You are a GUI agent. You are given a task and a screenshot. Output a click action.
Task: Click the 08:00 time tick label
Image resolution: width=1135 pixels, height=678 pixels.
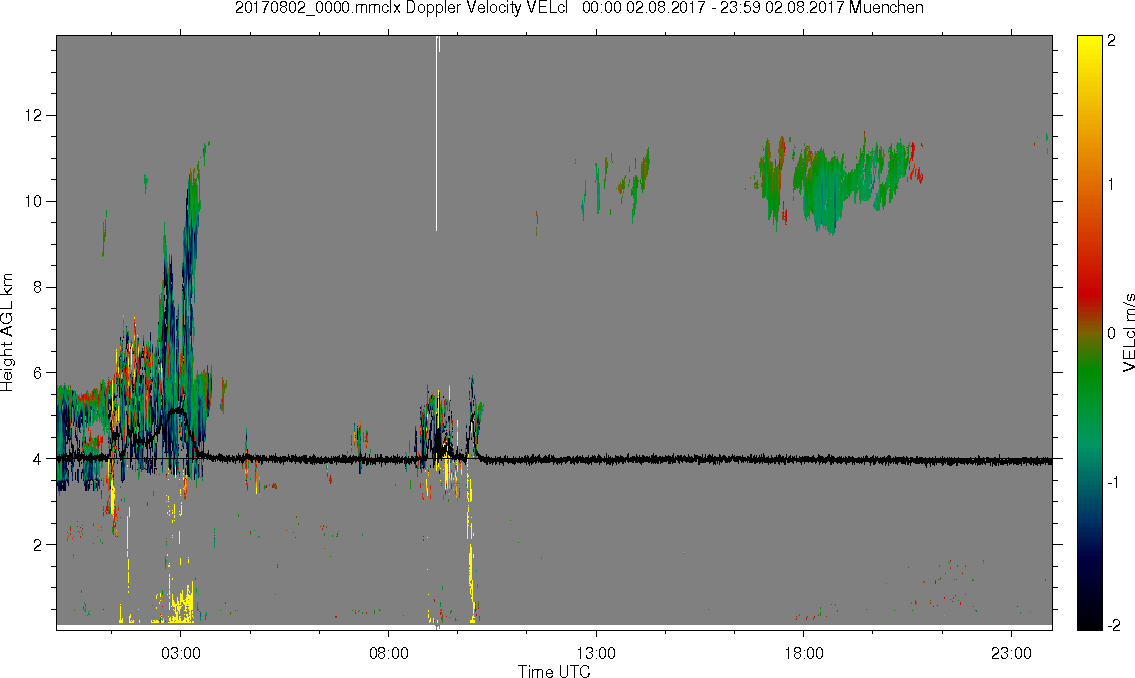coord(389,654)
